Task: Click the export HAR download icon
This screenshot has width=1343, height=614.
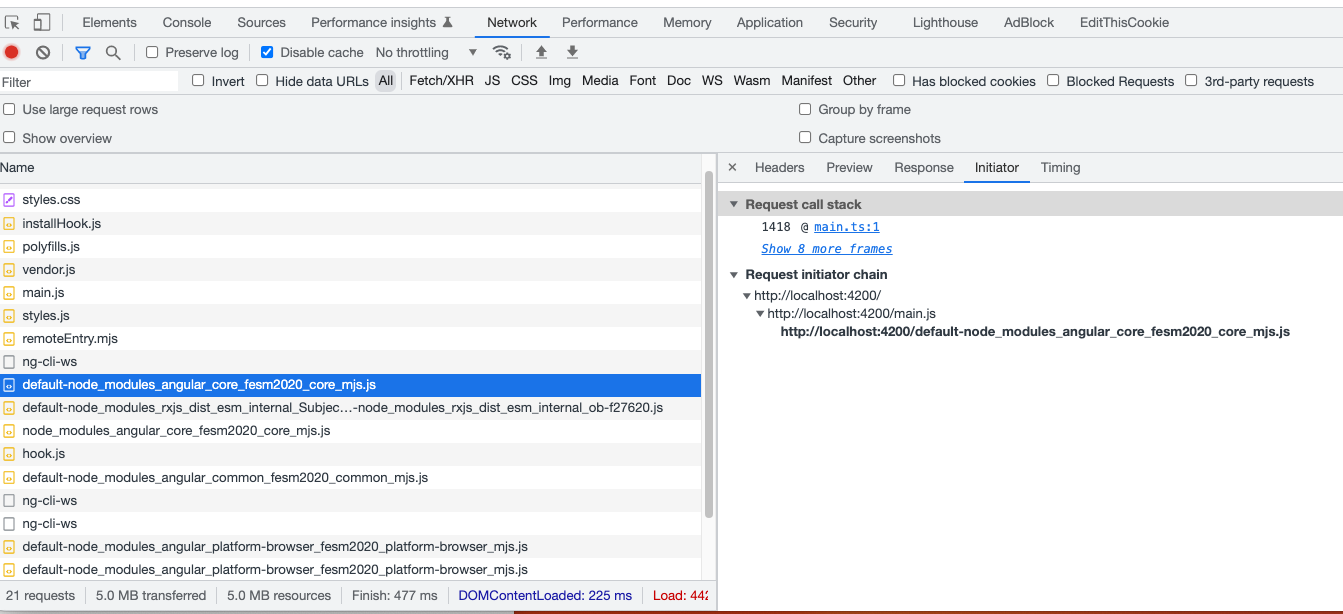Action: click(572, 52)
